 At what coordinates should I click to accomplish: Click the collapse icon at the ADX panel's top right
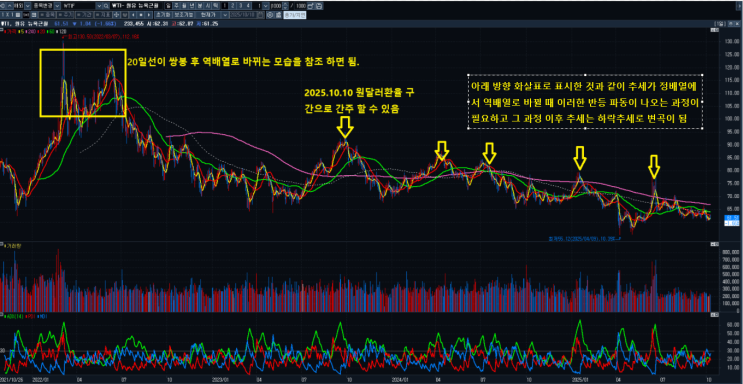pyautogui.click(x=714, y=314)
